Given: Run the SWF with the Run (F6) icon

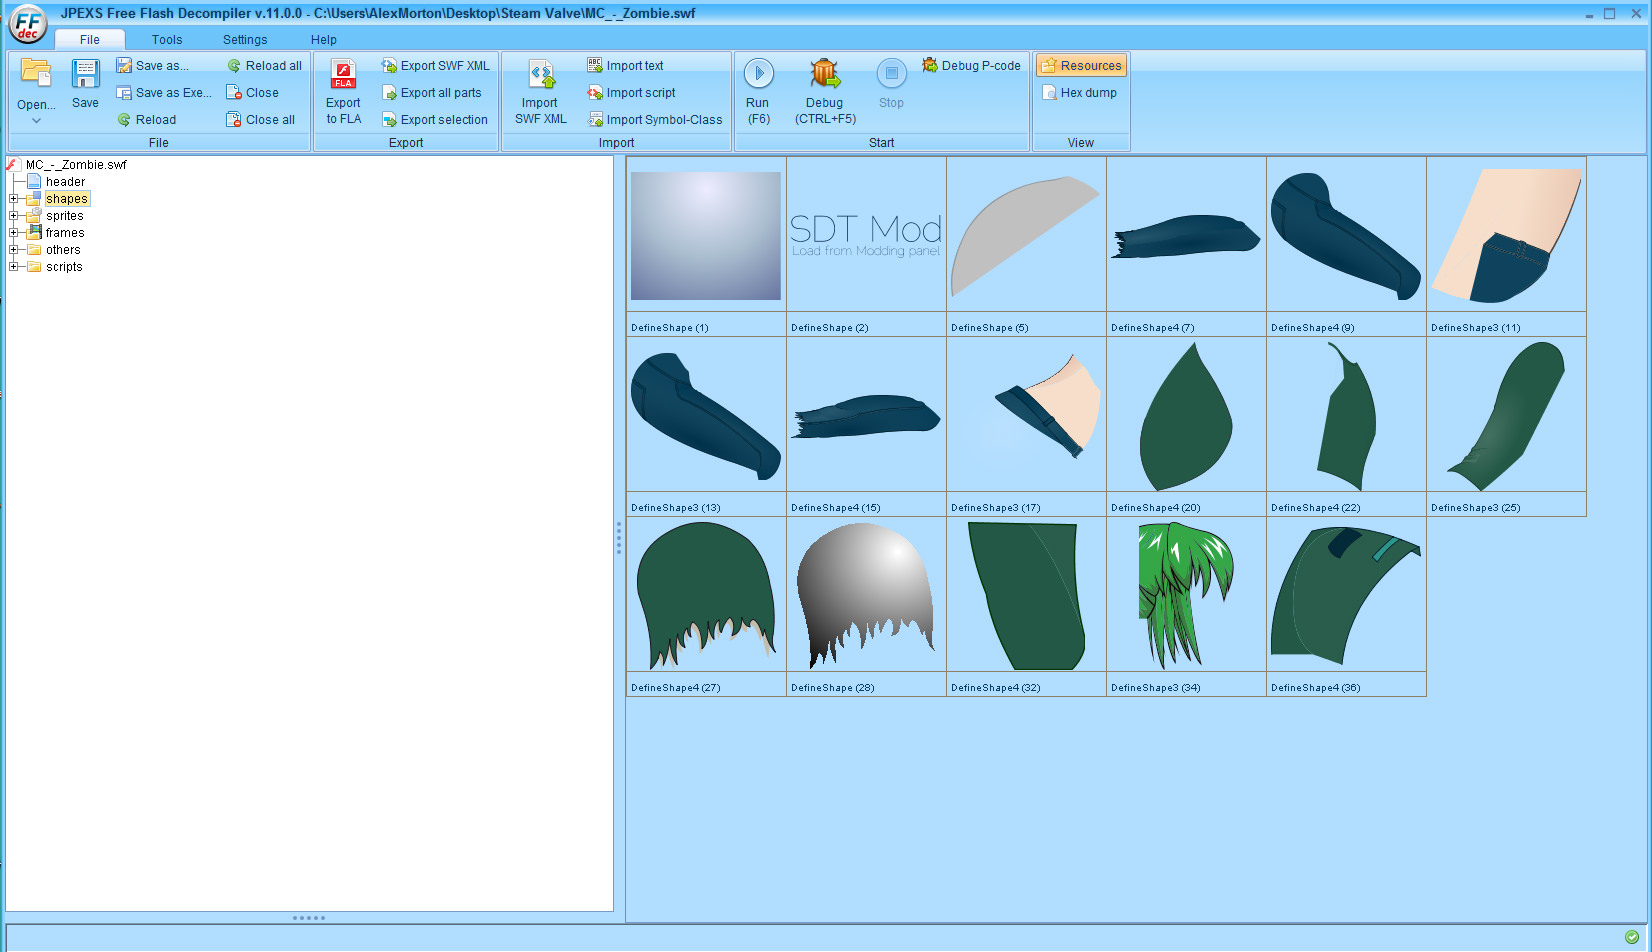Looking at the screenshot, I should [x=758, y=74].
